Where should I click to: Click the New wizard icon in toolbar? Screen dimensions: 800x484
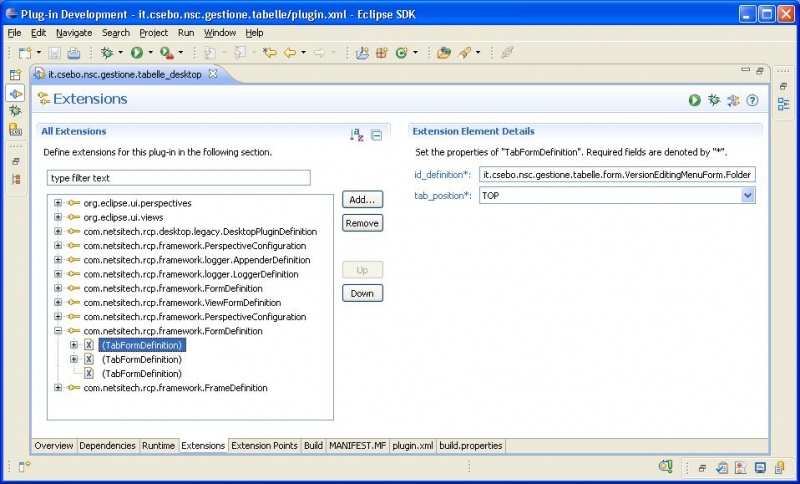pos(24,53)
